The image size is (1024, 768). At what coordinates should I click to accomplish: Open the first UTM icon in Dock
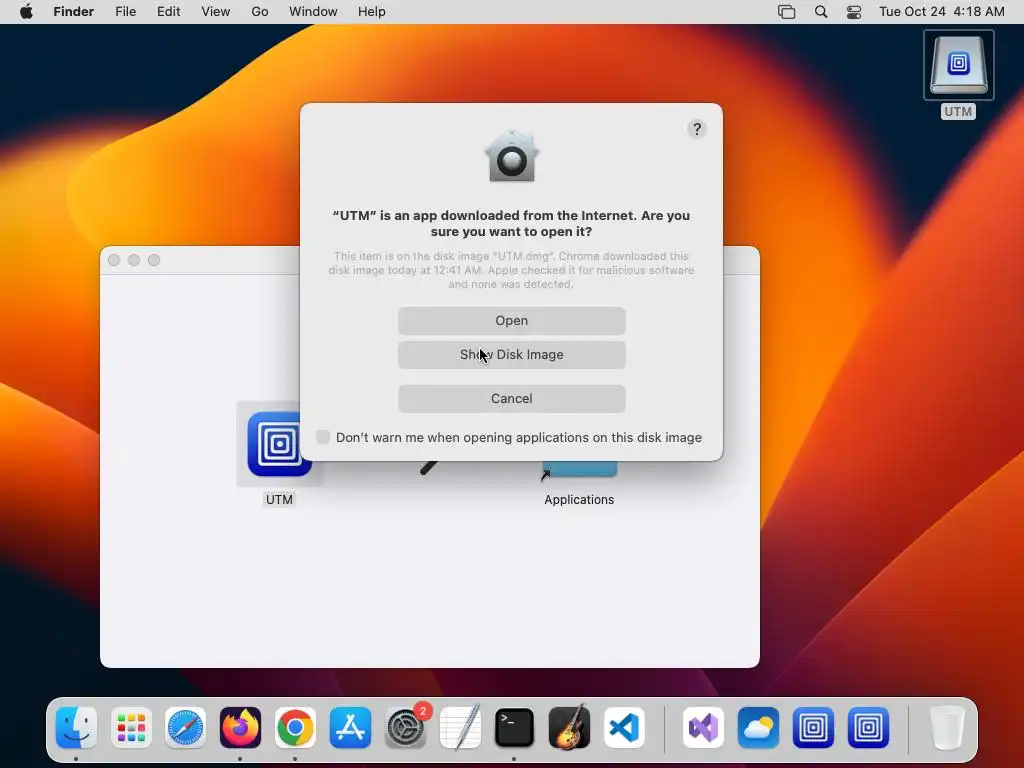coord(813,728)
